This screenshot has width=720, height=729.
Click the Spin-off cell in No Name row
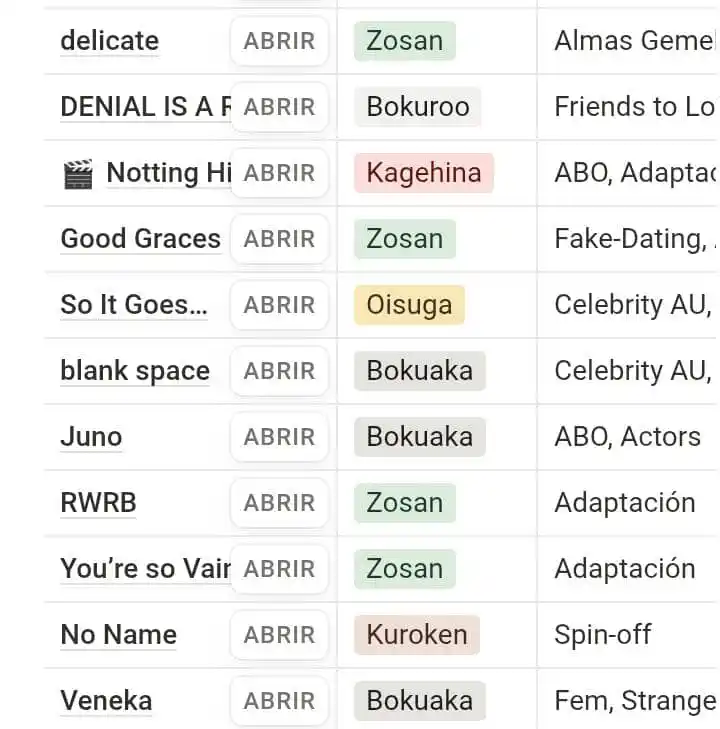coord(602,635)
